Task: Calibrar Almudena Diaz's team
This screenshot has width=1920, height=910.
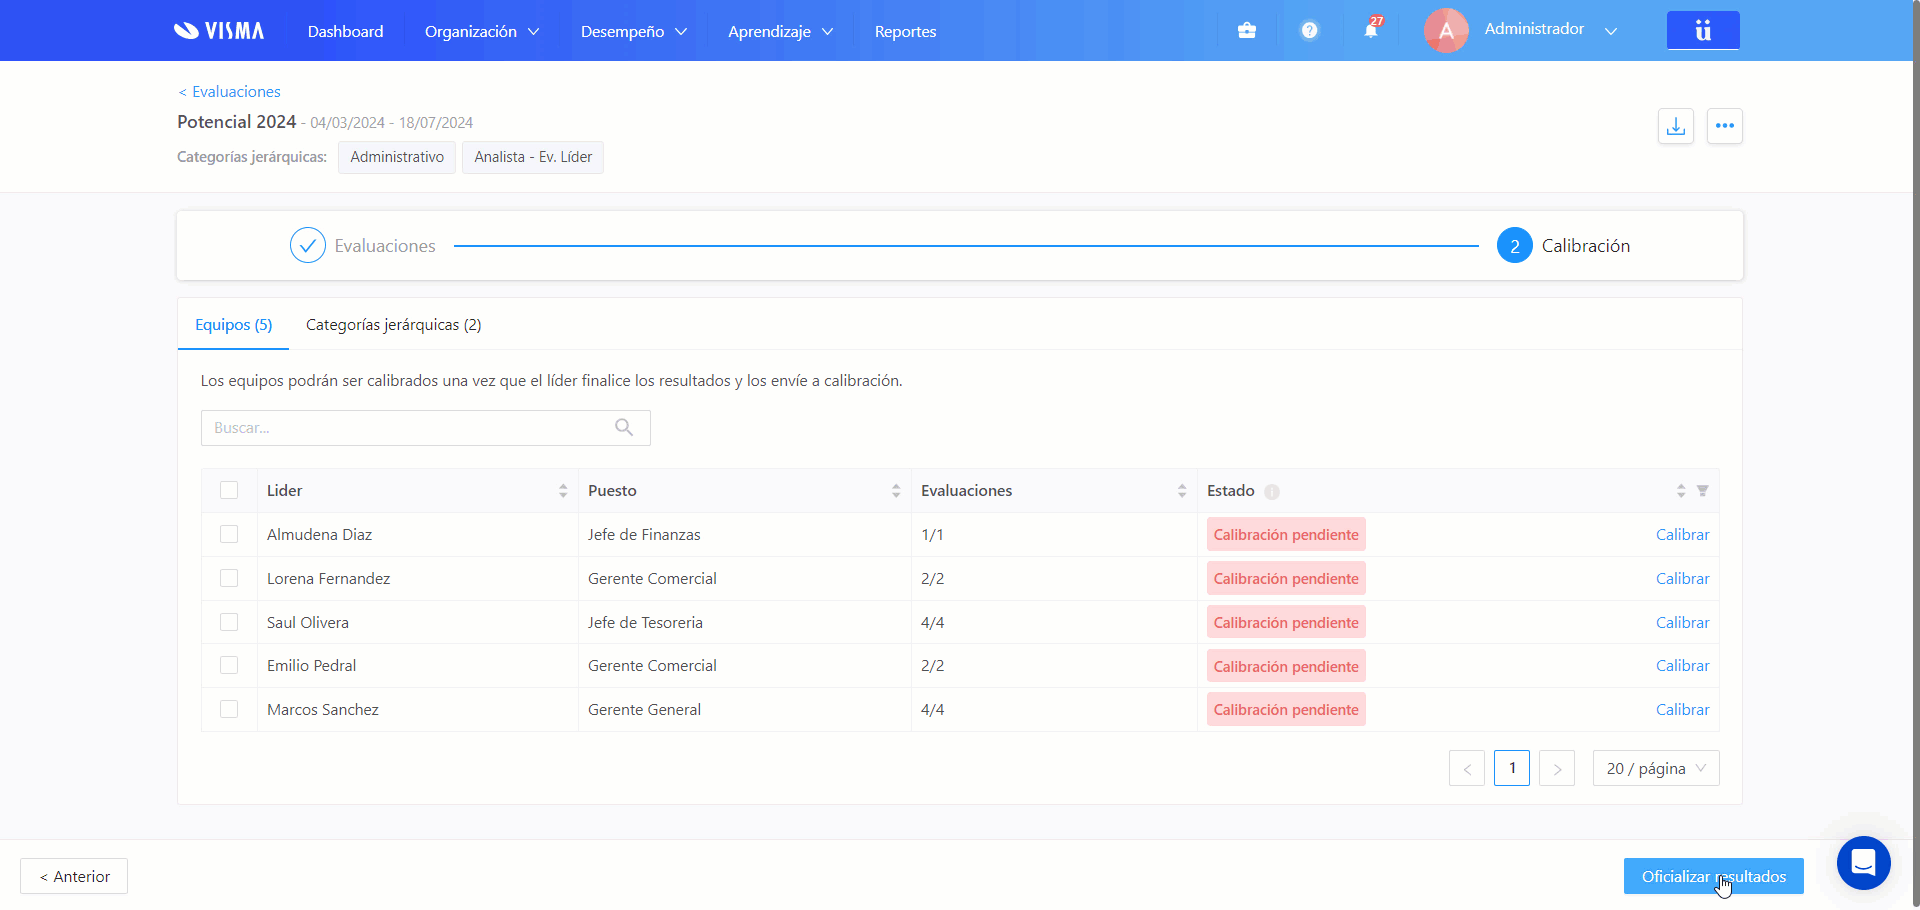Action: [x=1682, y=535]
